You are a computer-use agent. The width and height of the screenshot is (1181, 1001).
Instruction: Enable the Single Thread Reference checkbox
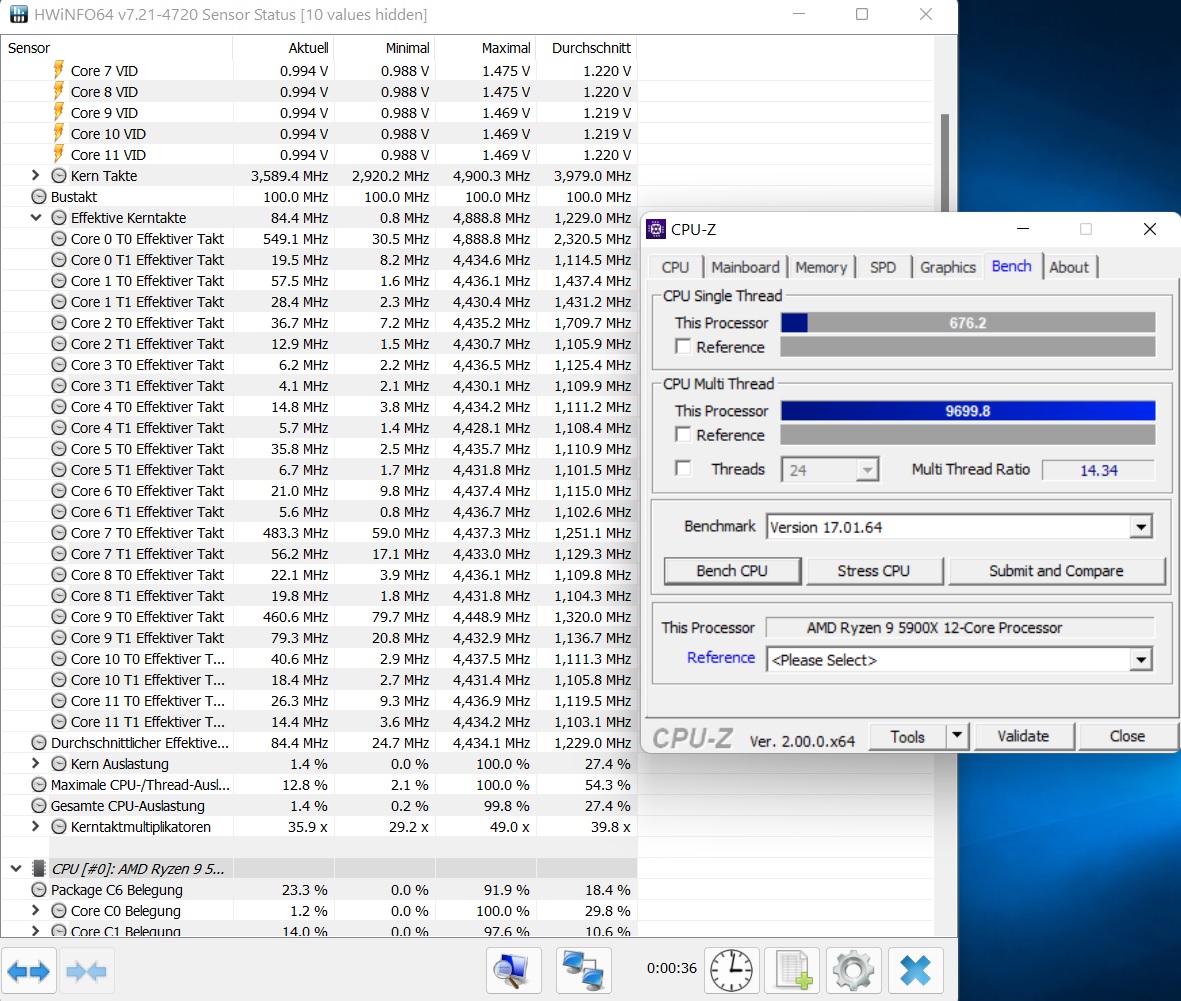click(683, 346)
